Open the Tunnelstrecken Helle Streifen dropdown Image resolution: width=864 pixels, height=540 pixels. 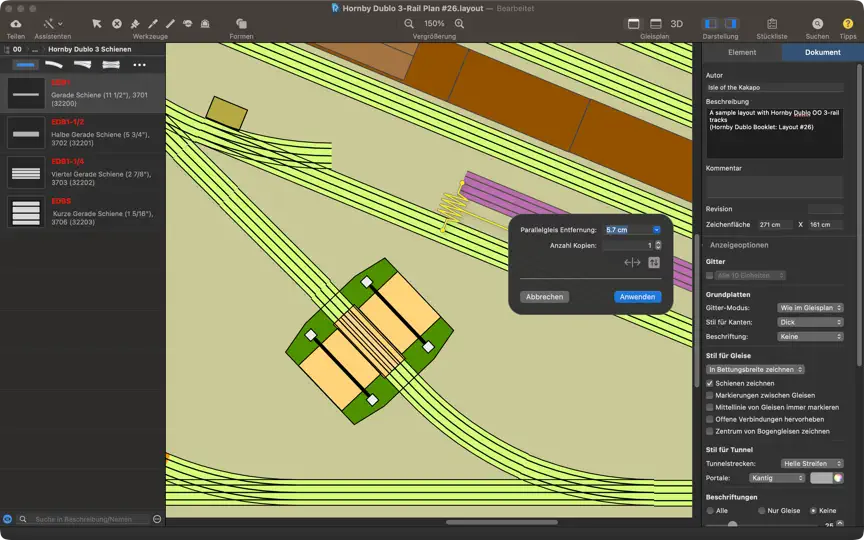pos(812,464)
